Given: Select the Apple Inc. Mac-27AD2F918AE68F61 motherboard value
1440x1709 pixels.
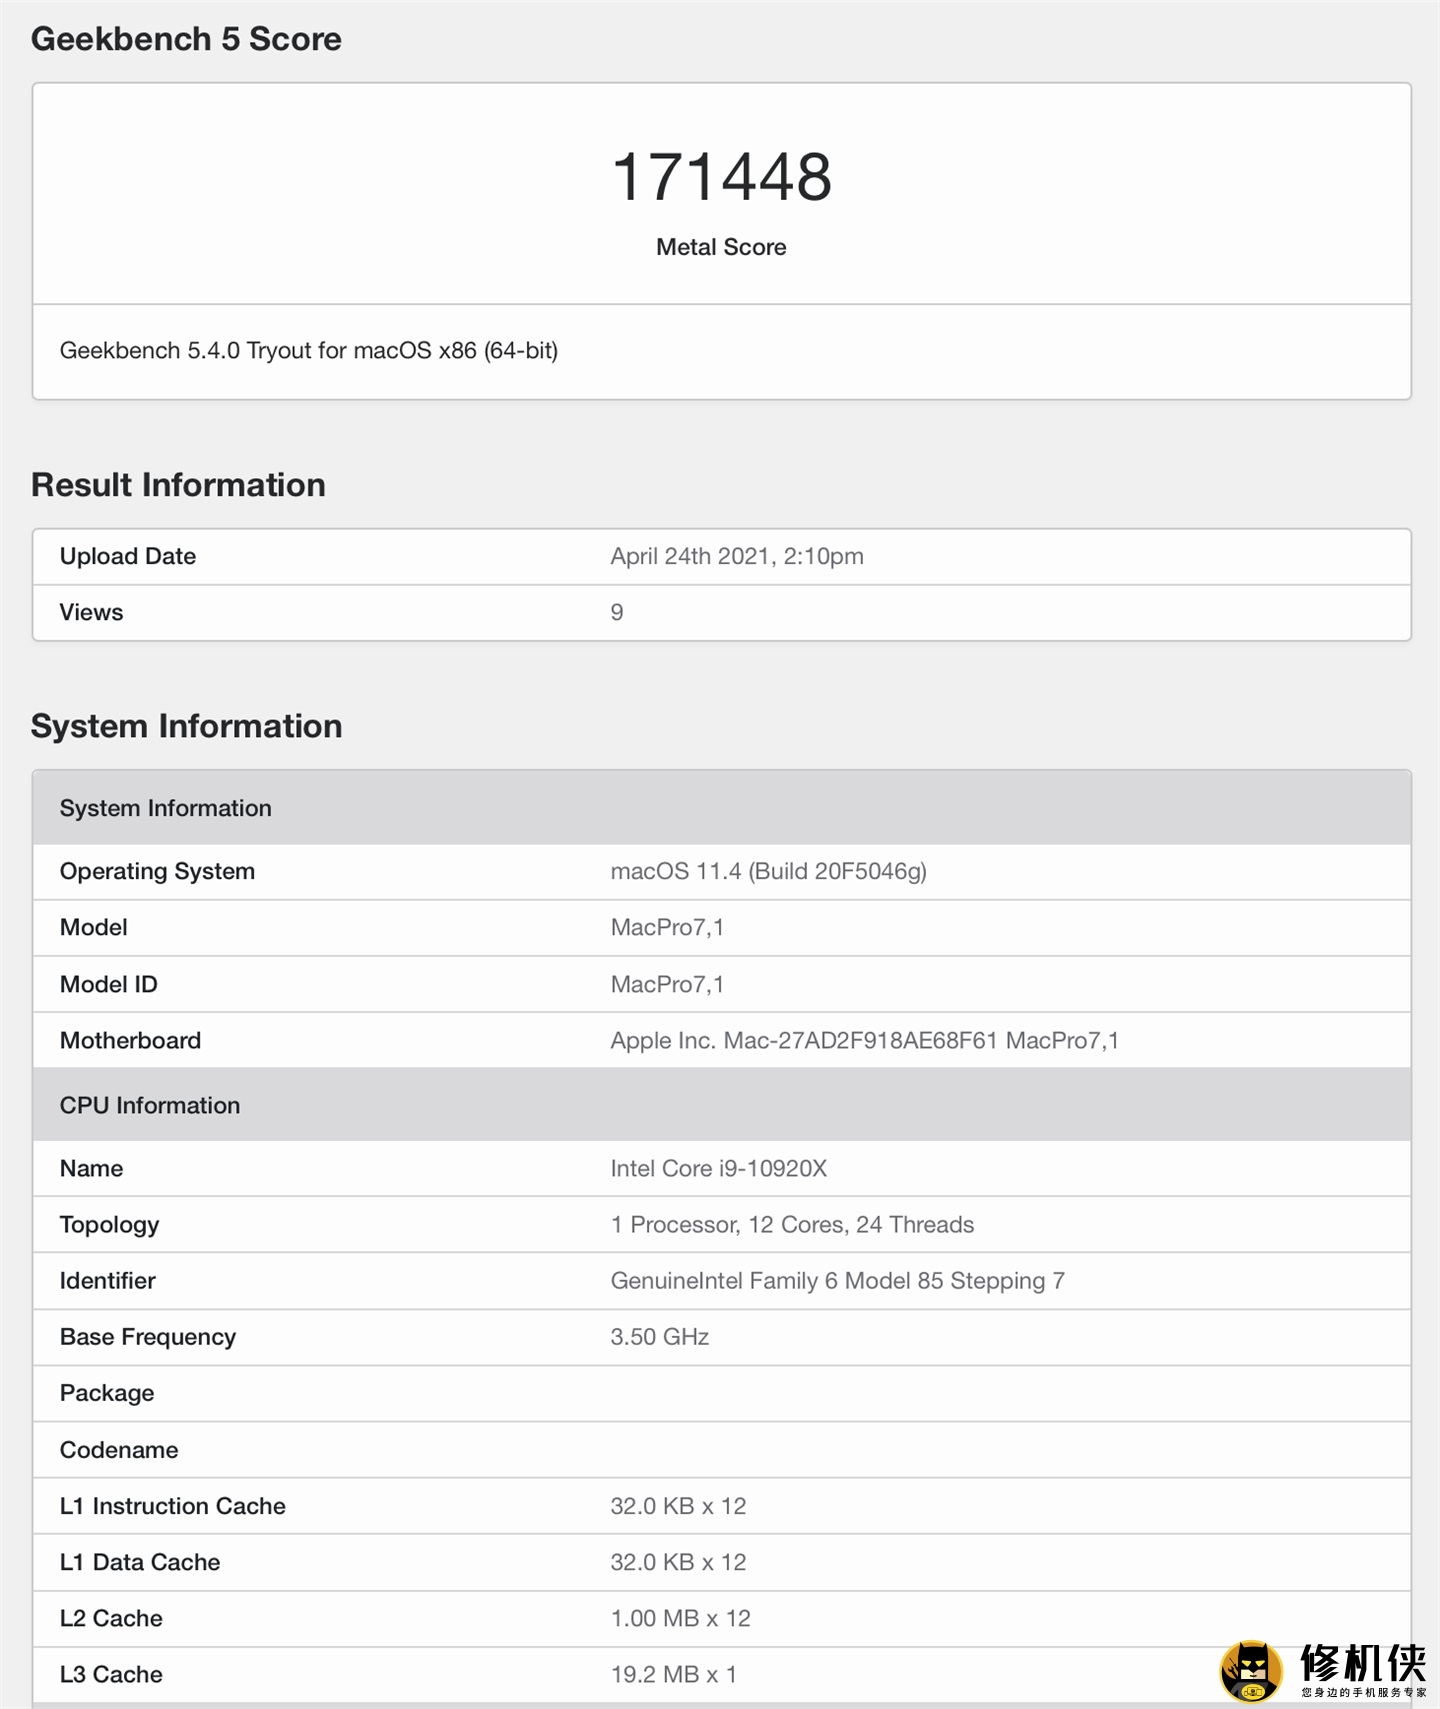Looking at the screenshot, I should pyautogui.click(x=865, y=1041).
